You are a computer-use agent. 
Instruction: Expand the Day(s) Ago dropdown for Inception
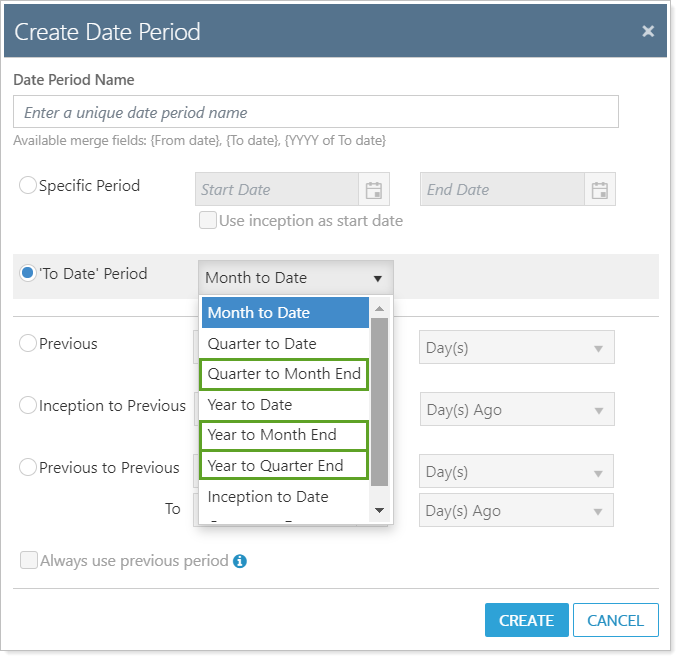pos(517,409)
